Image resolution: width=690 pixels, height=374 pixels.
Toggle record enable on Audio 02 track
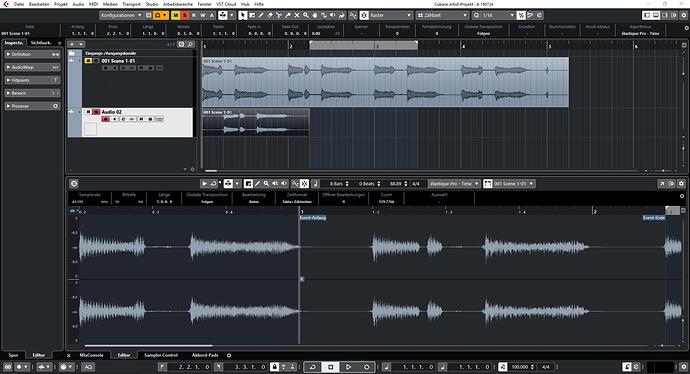click(105, 119)
